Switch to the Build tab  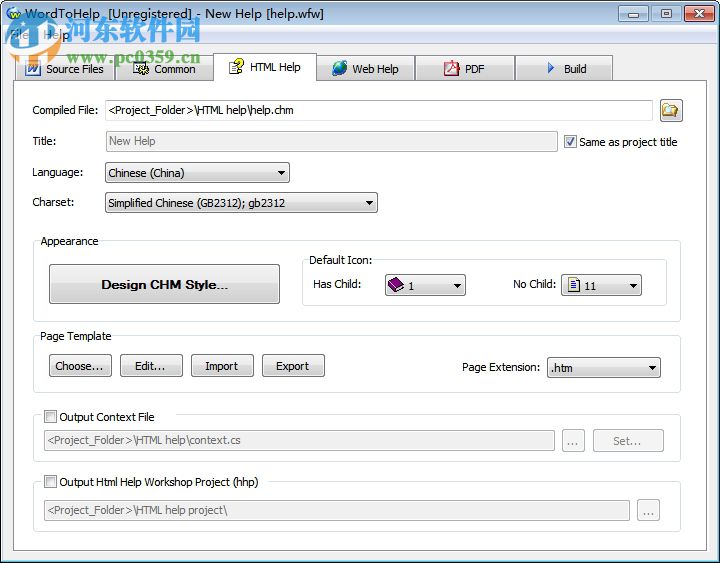(x=564, y=69)
